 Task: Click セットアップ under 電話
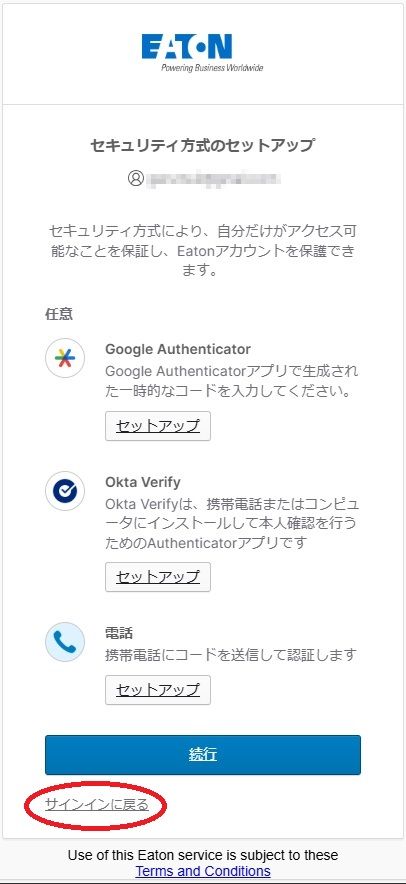tap(158, 690)
